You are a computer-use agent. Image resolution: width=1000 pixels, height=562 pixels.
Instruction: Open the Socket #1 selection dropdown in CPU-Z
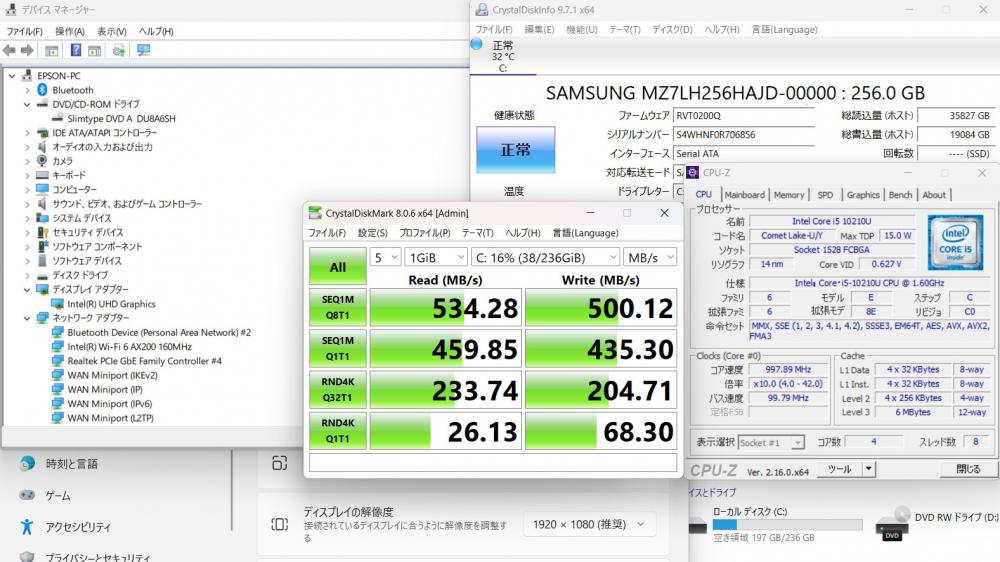tap(771, 442)
